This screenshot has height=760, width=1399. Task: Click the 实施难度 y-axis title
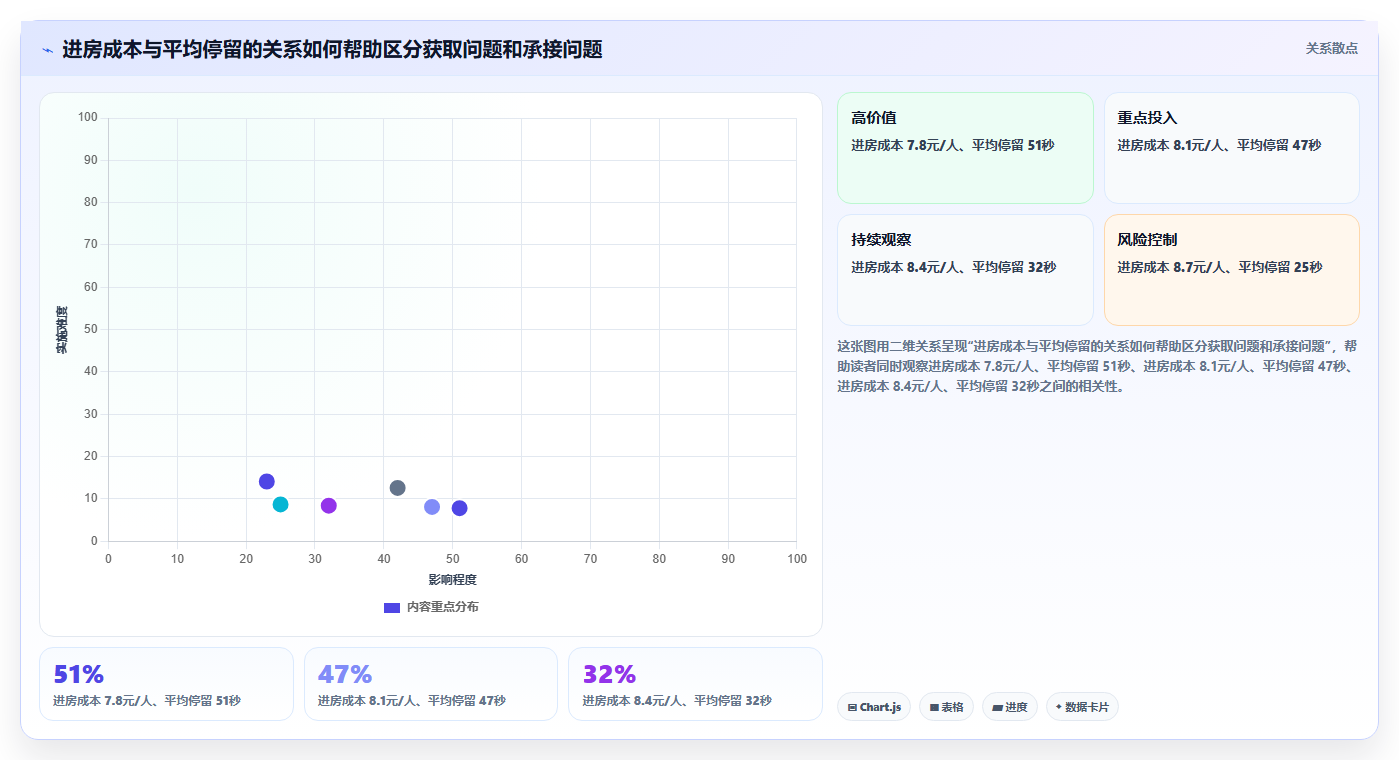point(62,330)
